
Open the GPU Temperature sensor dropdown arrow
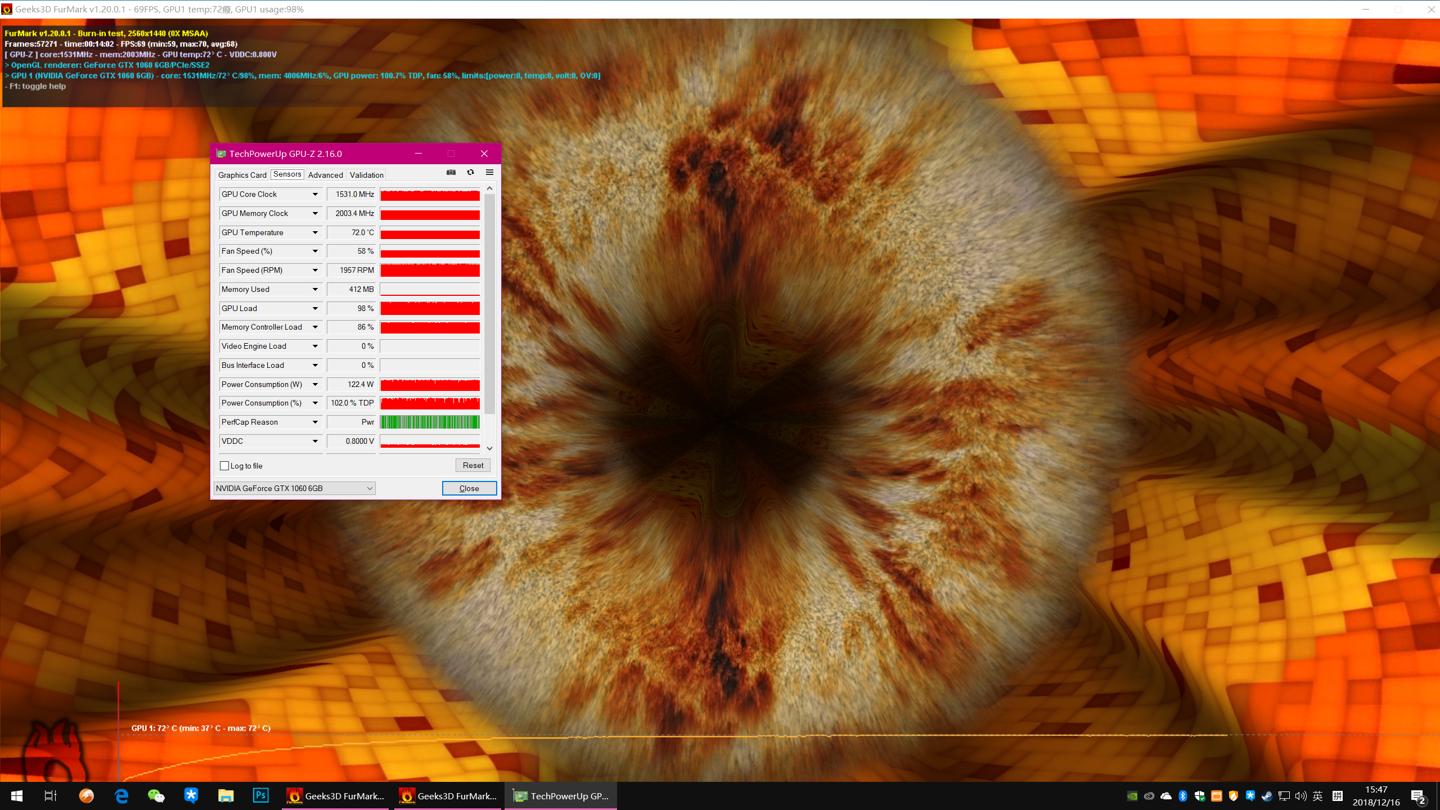(315, 233)
